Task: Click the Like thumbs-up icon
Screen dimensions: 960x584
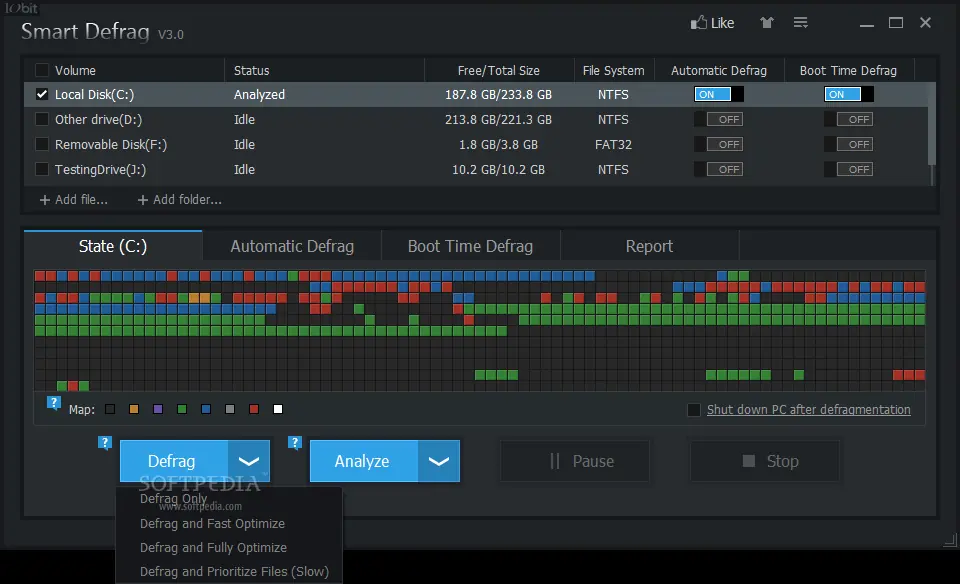Action: pos(698,23)
